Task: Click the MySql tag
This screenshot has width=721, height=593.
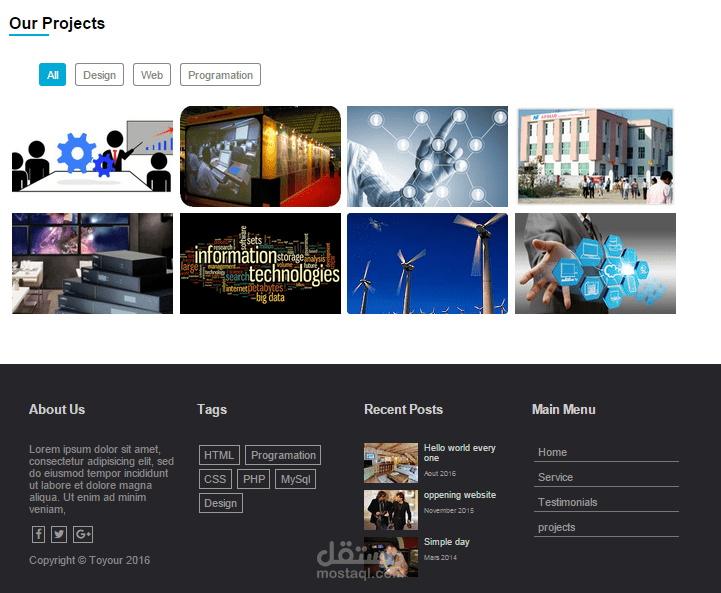Action: [296, 479]
